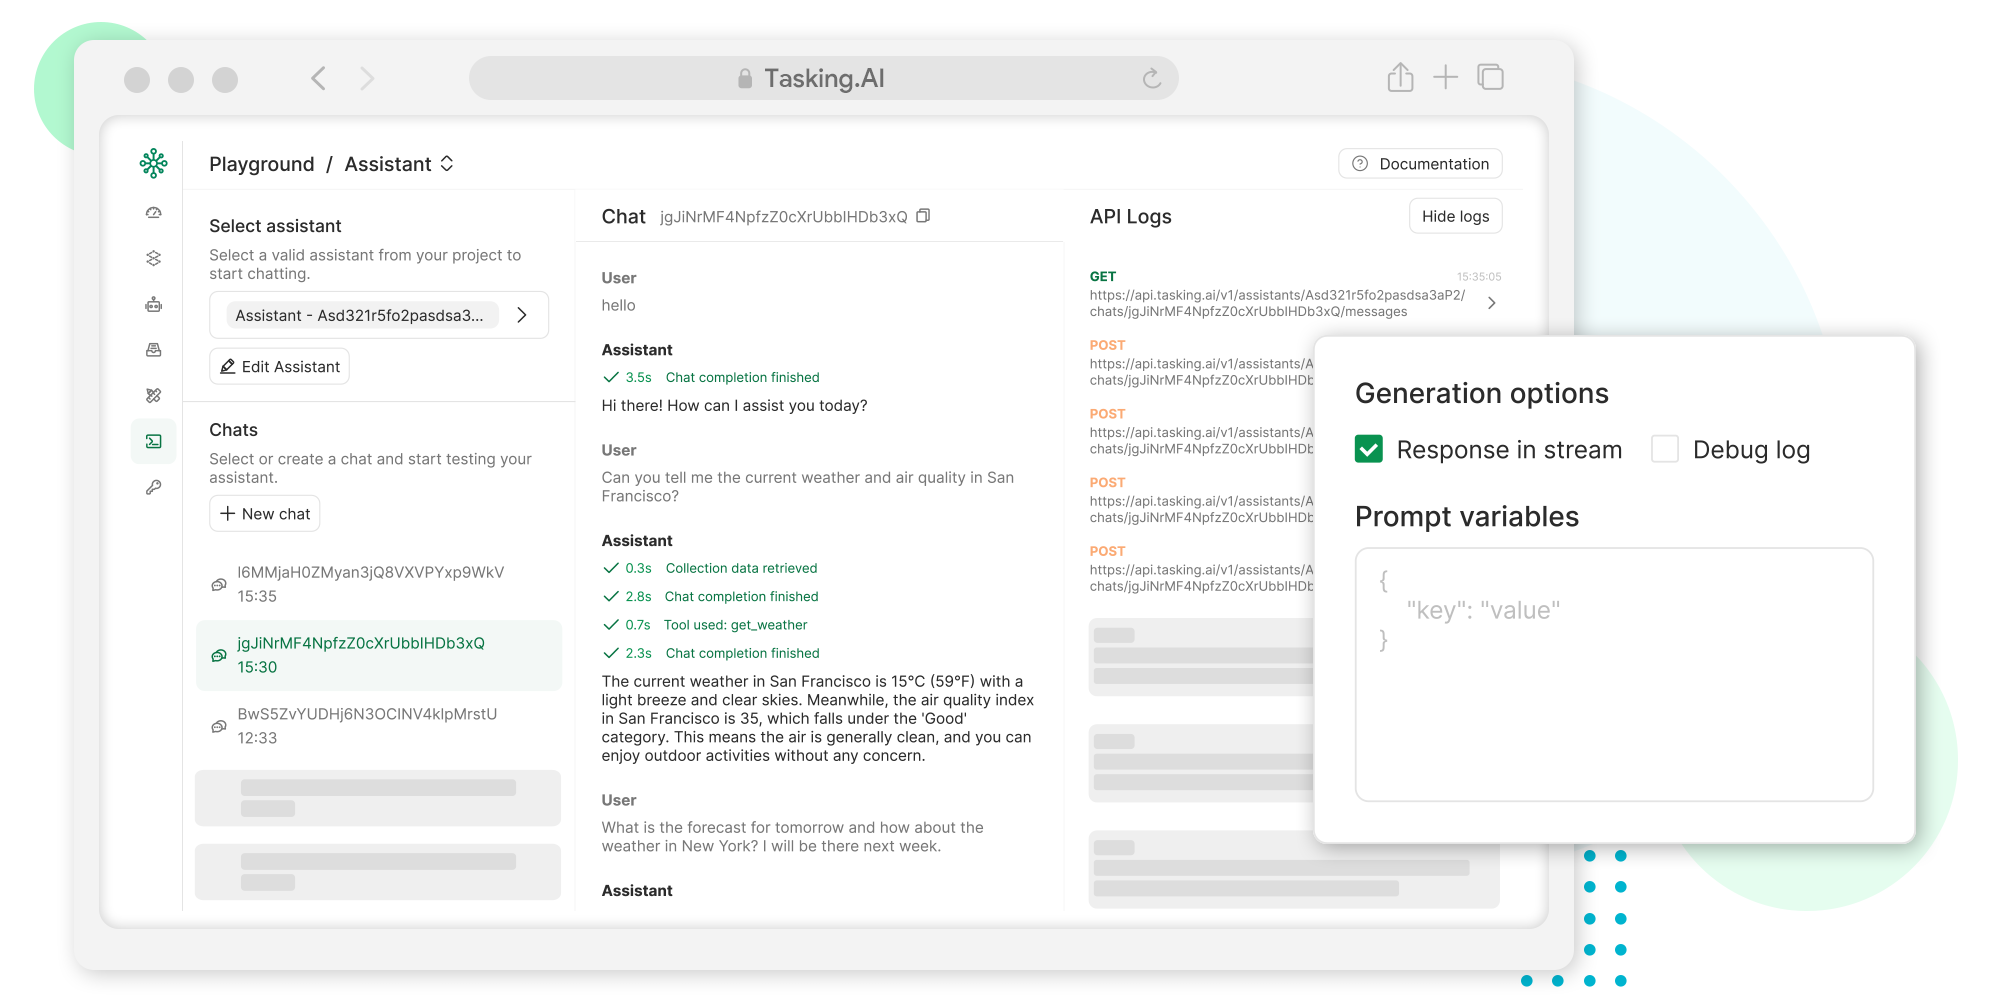Hide logs using the Hide logs button
The height and width of the screenshot is (1000, 2000).
click(x=1455, y=215)
